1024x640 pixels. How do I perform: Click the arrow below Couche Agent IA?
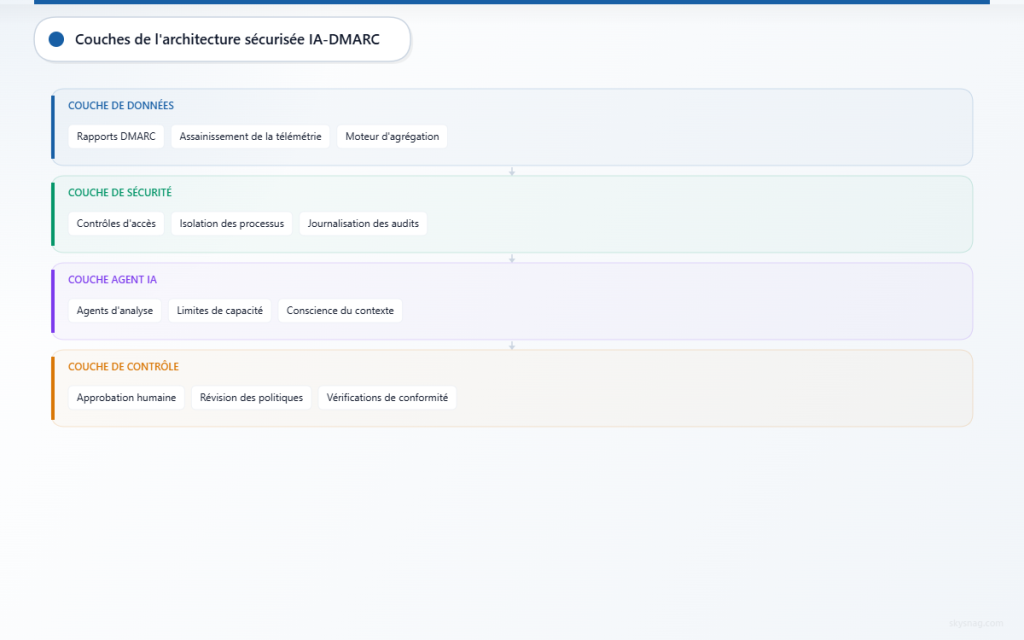click(512, 345)
